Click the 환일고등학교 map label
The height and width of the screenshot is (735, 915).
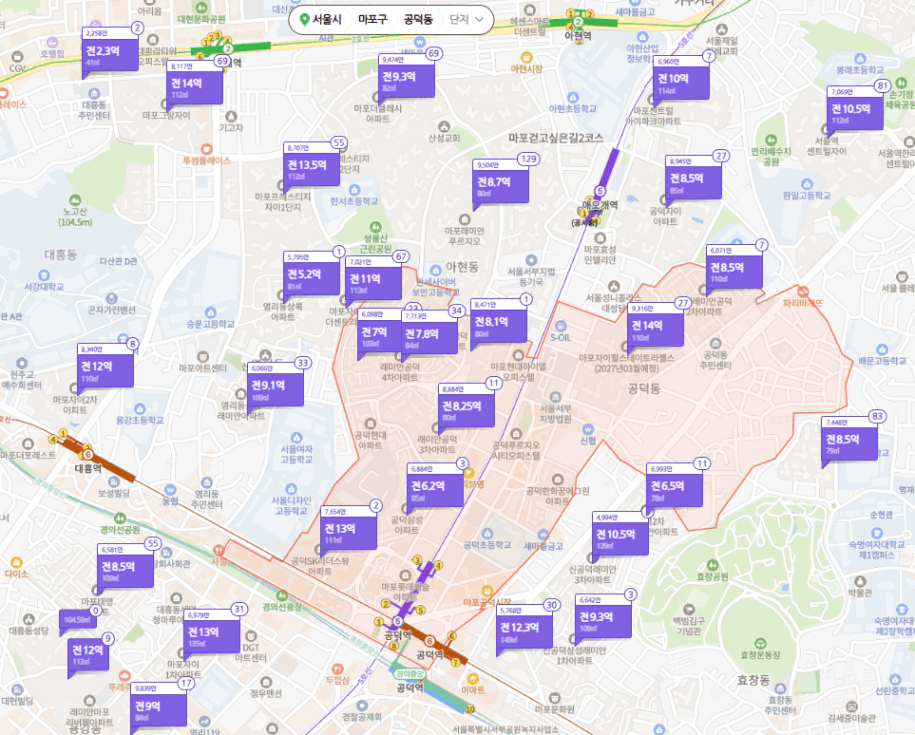(806, 196)
